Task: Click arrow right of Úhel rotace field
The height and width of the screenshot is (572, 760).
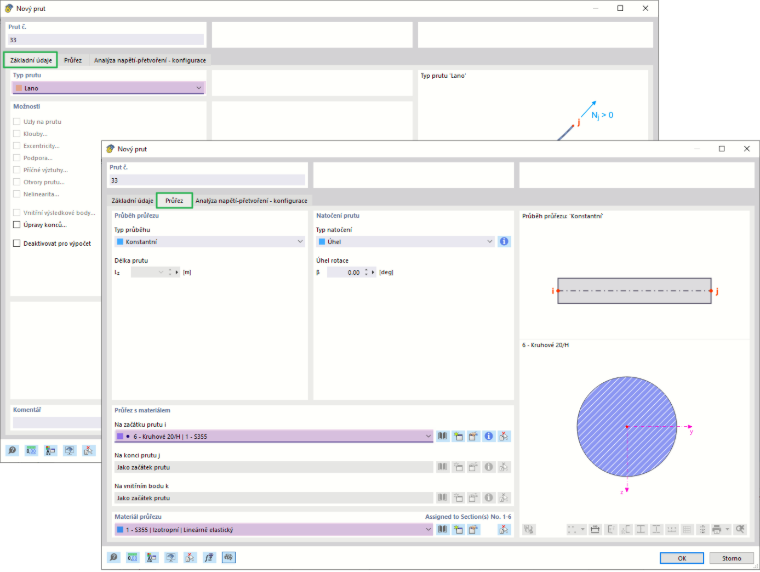Action: coord(373,272)
